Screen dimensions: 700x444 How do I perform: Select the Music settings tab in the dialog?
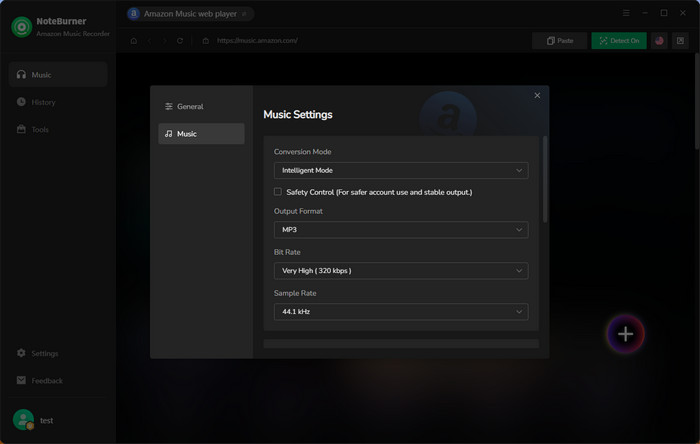201,133
